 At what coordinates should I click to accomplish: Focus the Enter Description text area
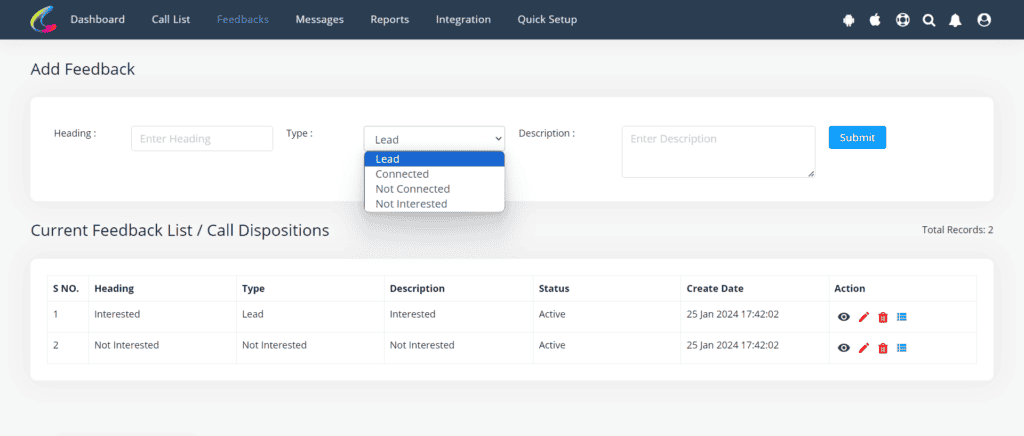click(718, 151)
